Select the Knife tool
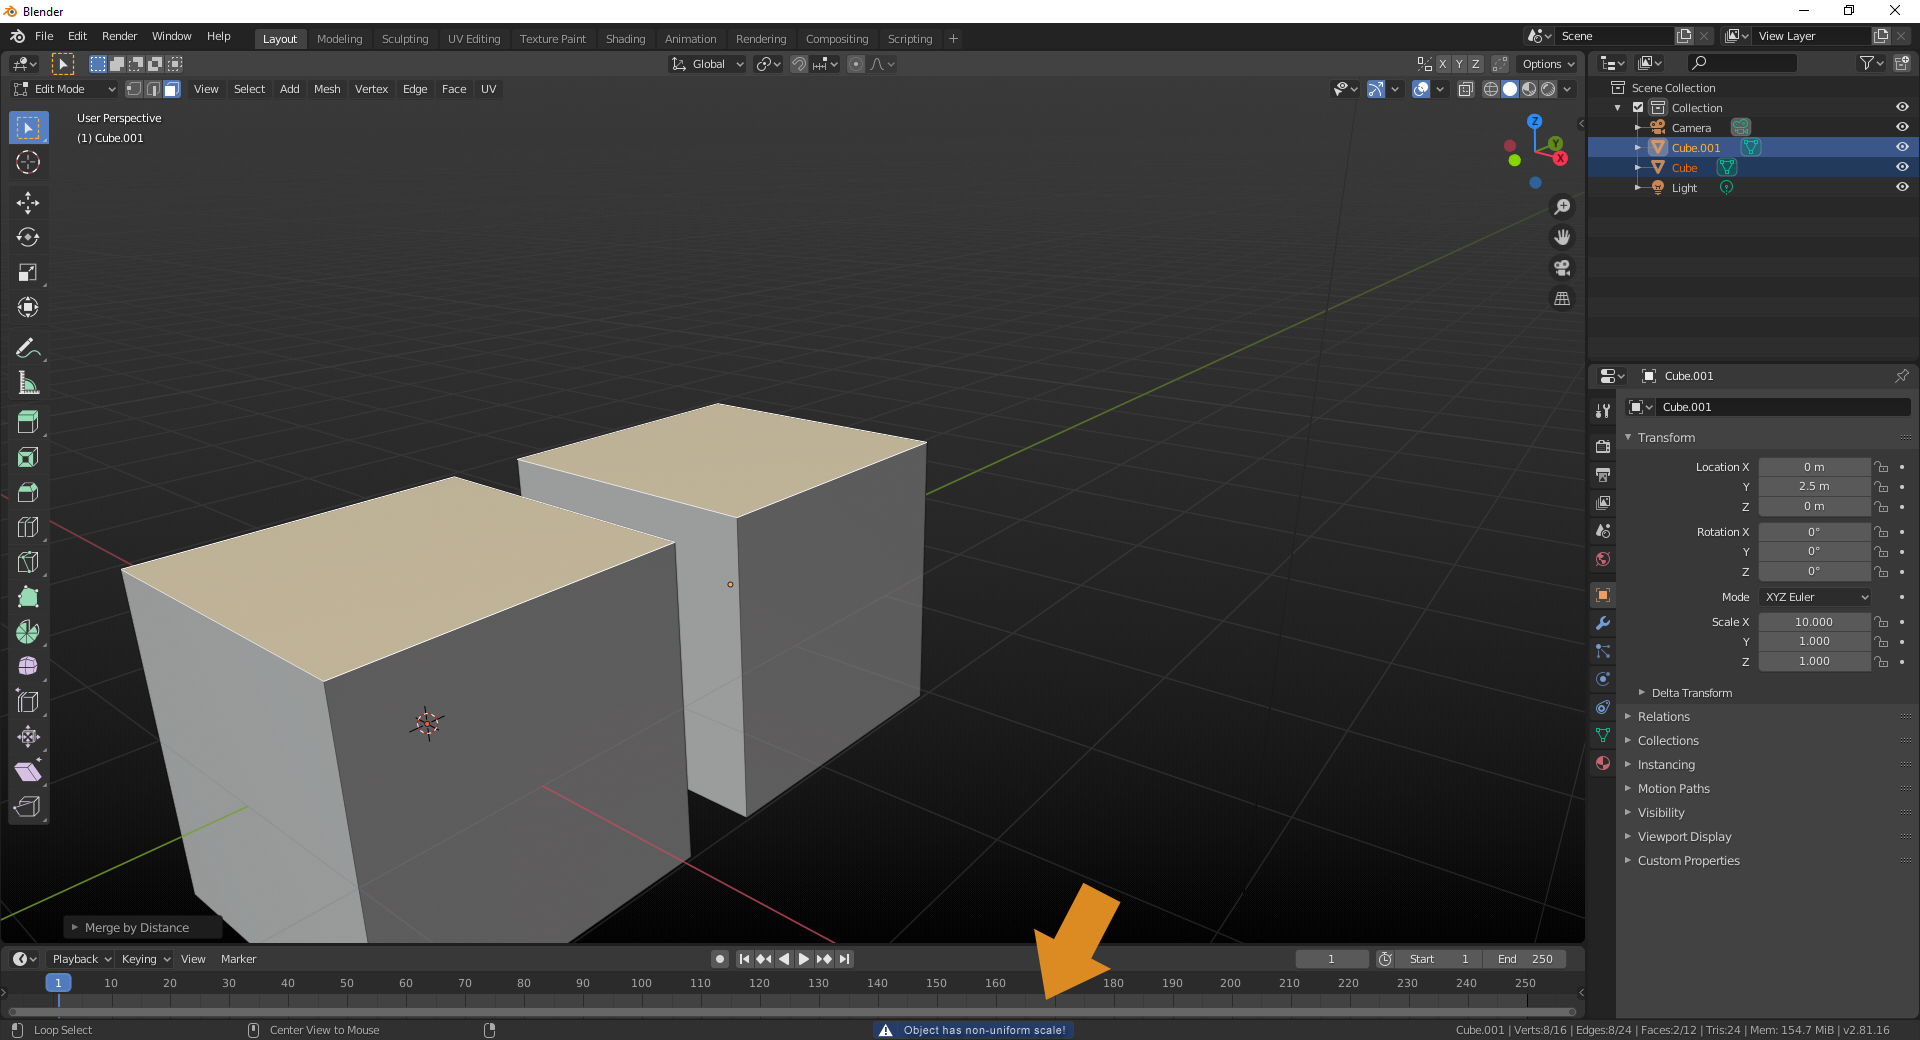 tap(28, 562)
